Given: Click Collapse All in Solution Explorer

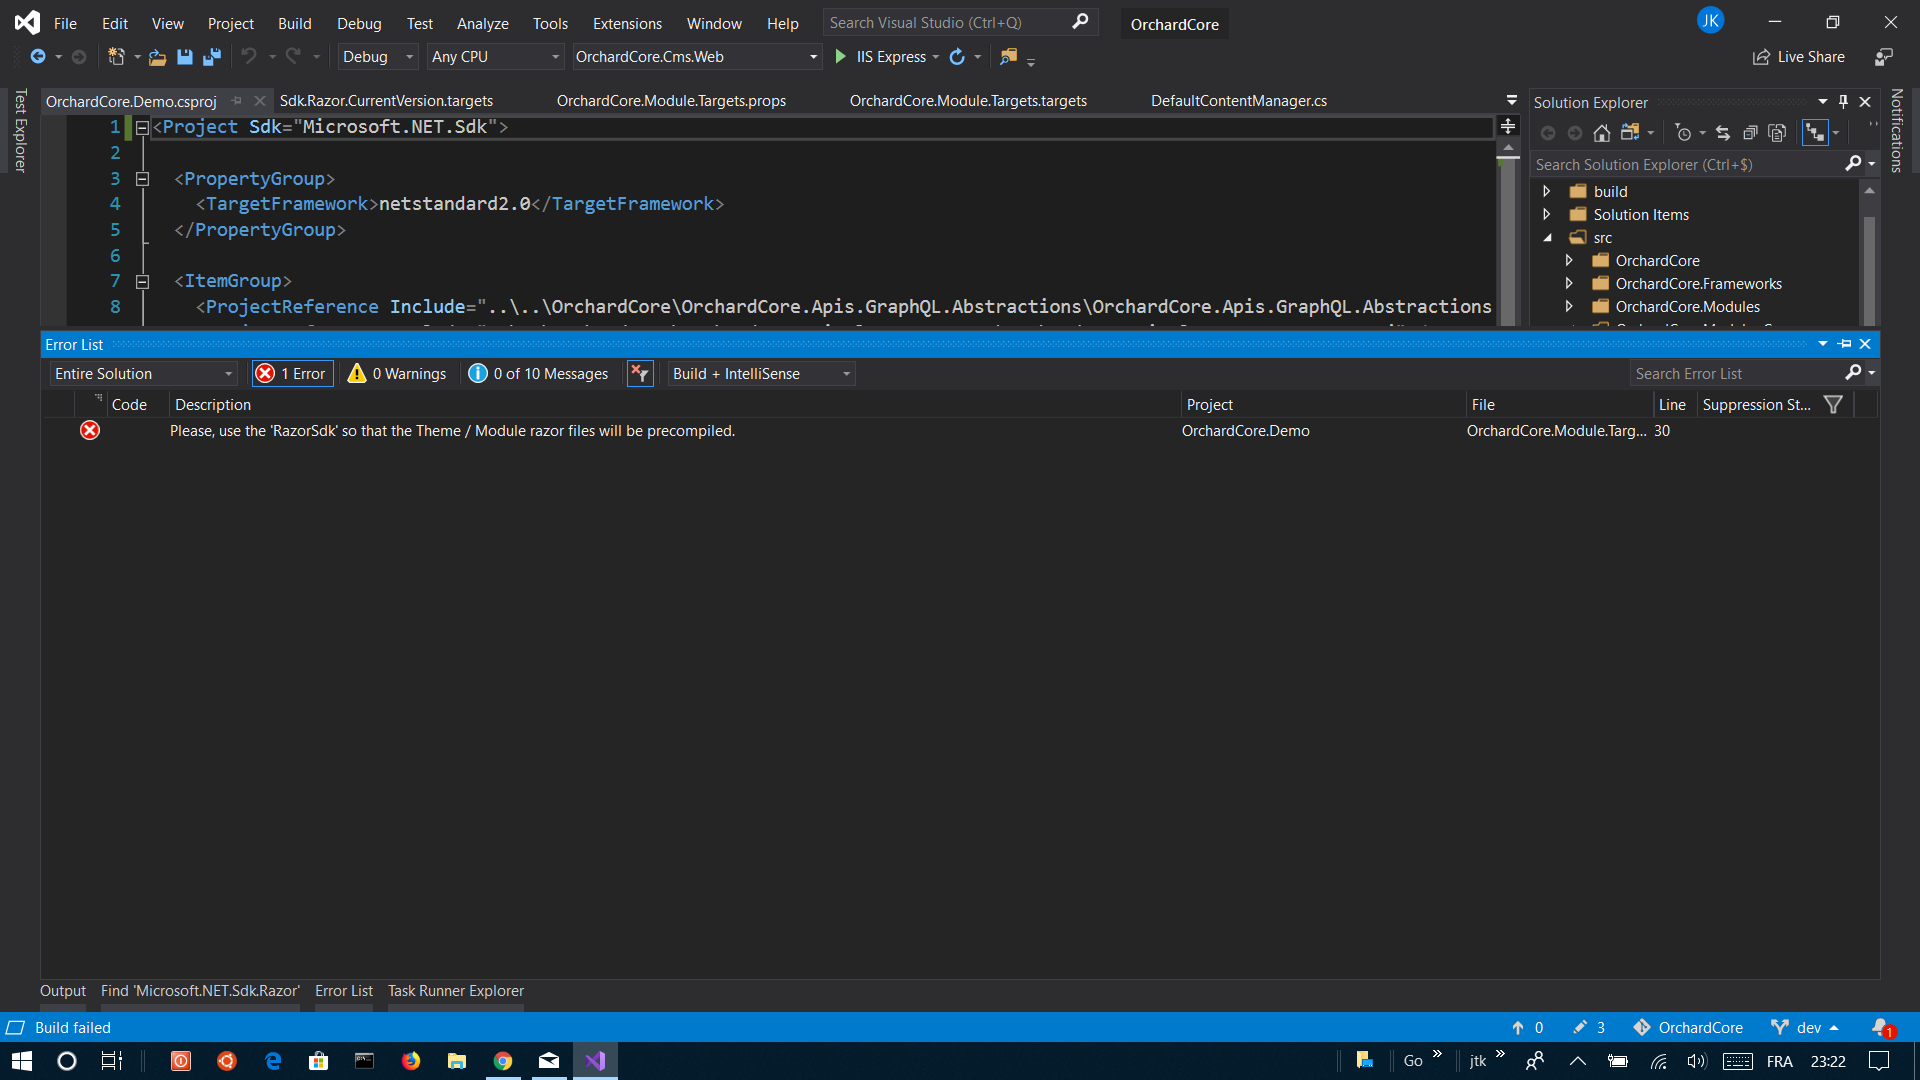Looking at the screenshot, I should coord(1750,133).
